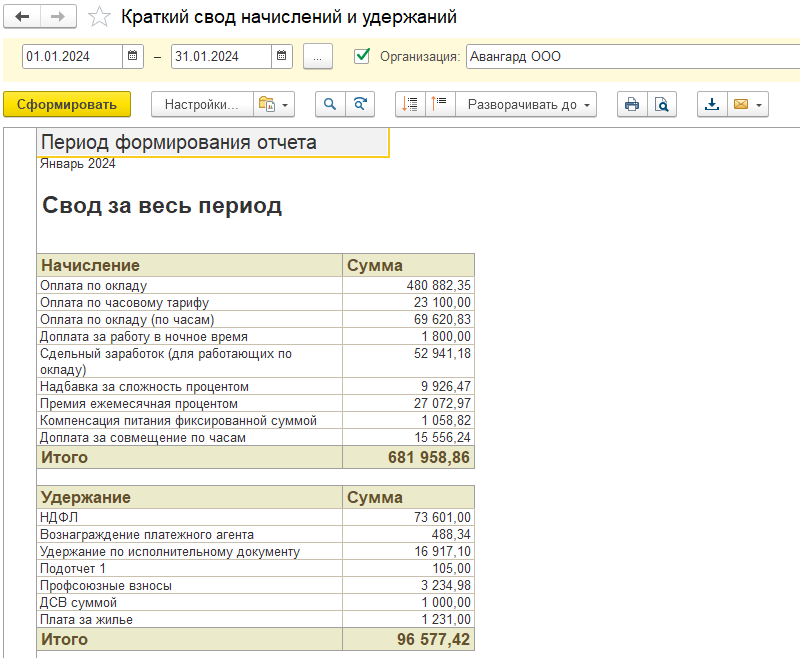The image size is (800, 658).
Task: Click the Свод за весь период heading
Action: click(x=162, y=206)
